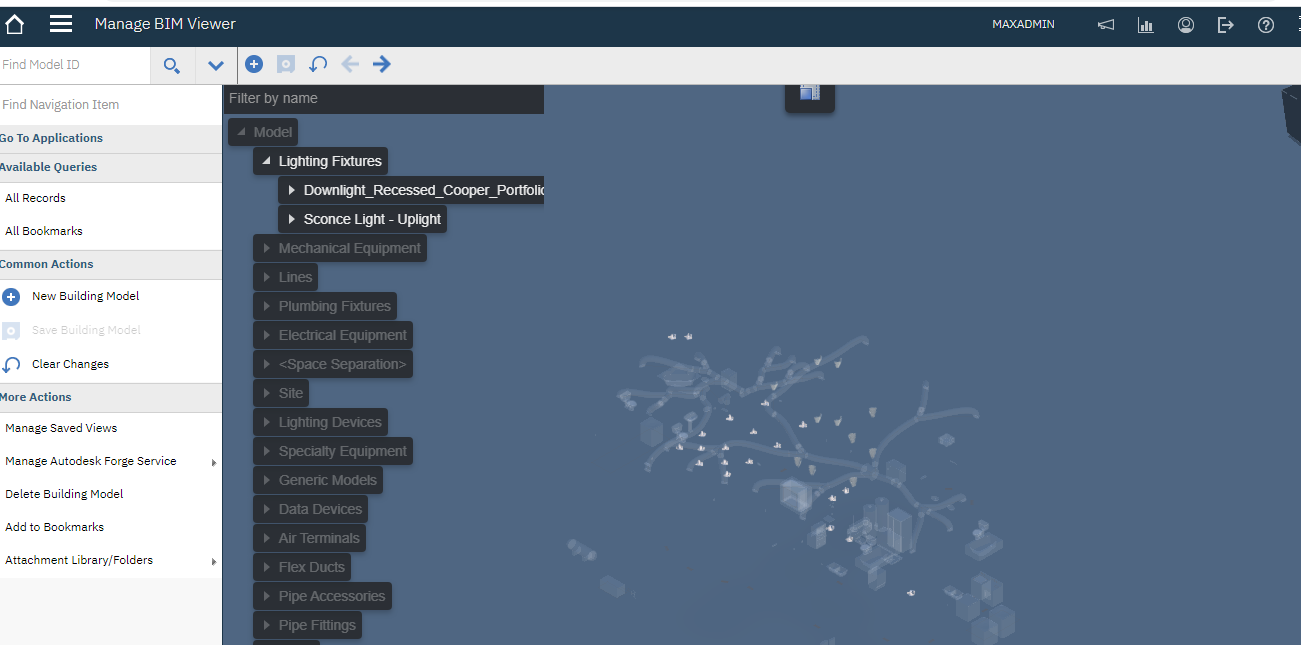Expand the Sconce Light - Uplight node
The width and height of the screenshot is (1301, 645).
click(291, 219)
